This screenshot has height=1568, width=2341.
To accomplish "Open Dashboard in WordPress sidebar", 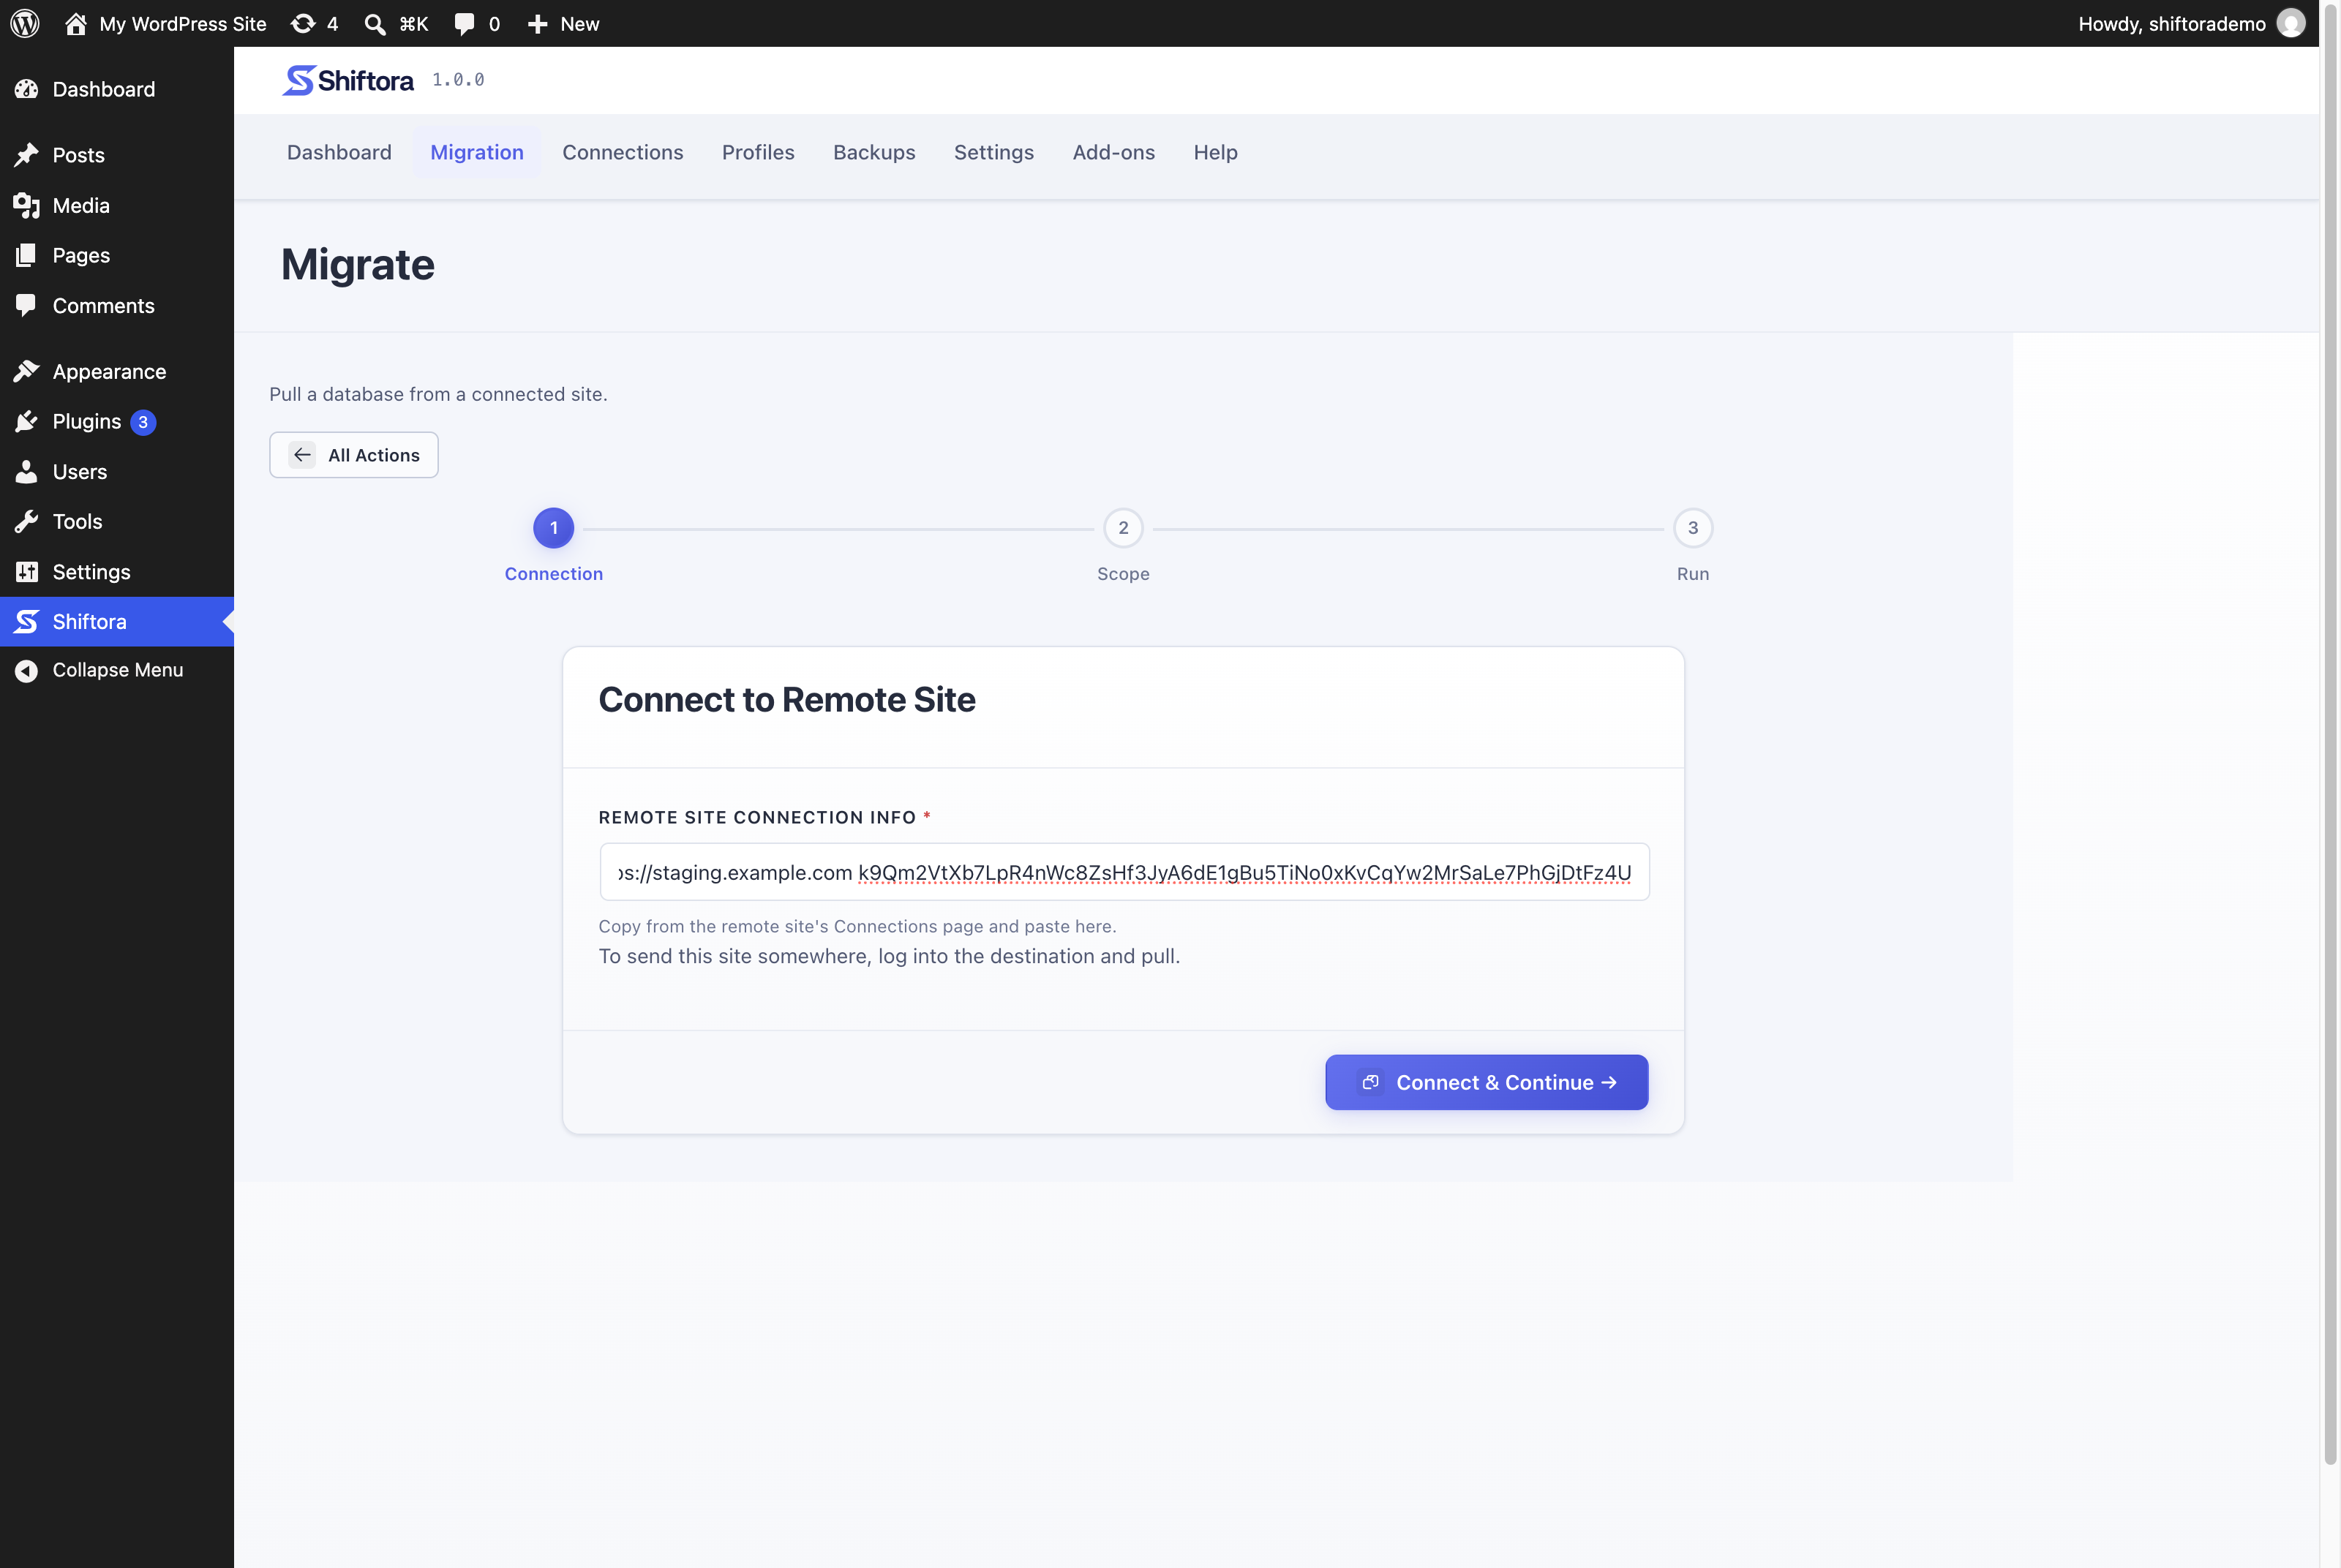I will point(117,89).
